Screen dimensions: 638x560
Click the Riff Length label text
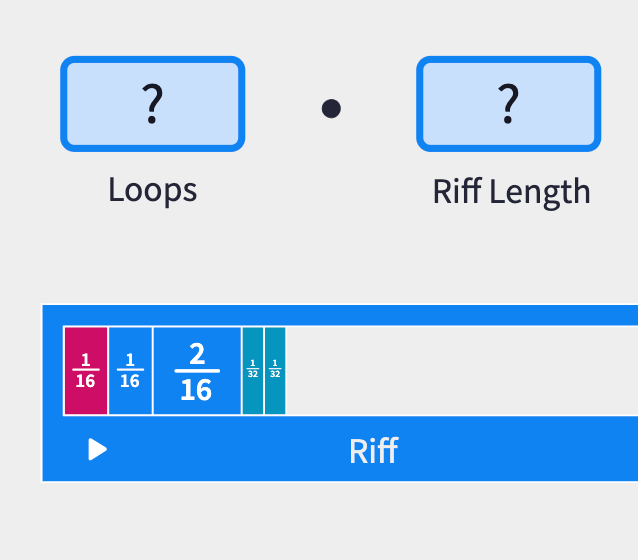pos(511,191)
